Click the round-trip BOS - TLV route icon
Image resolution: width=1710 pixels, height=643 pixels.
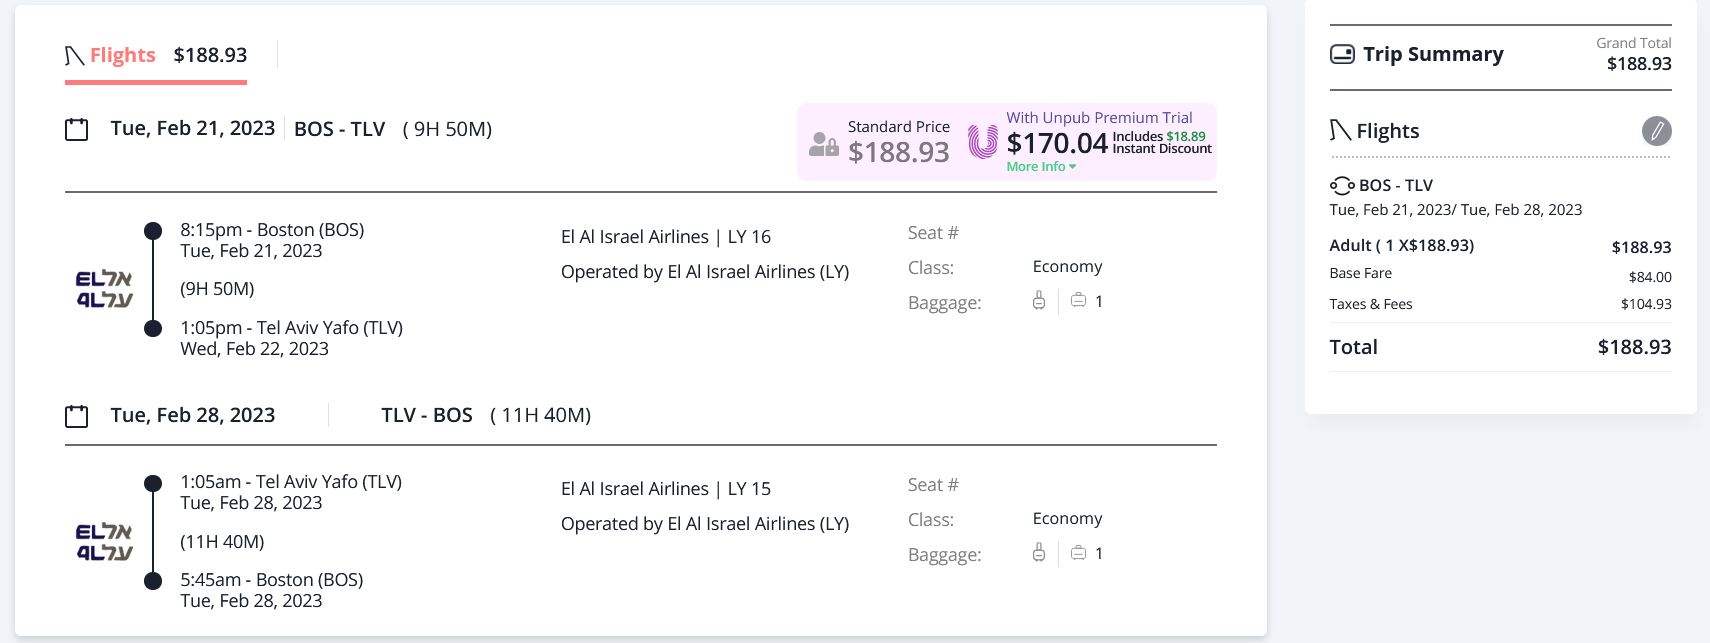(x=1341, y=186)
